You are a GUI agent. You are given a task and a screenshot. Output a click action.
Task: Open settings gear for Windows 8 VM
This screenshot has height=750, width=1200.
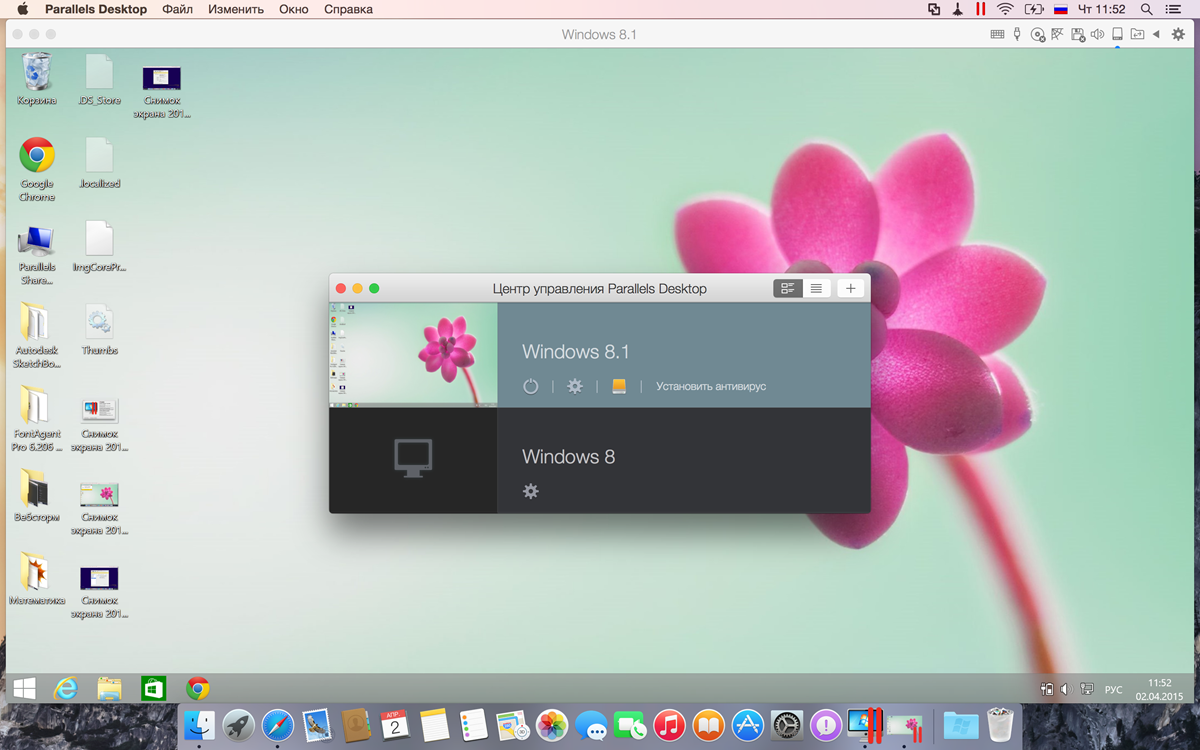[x=531, y=491]
